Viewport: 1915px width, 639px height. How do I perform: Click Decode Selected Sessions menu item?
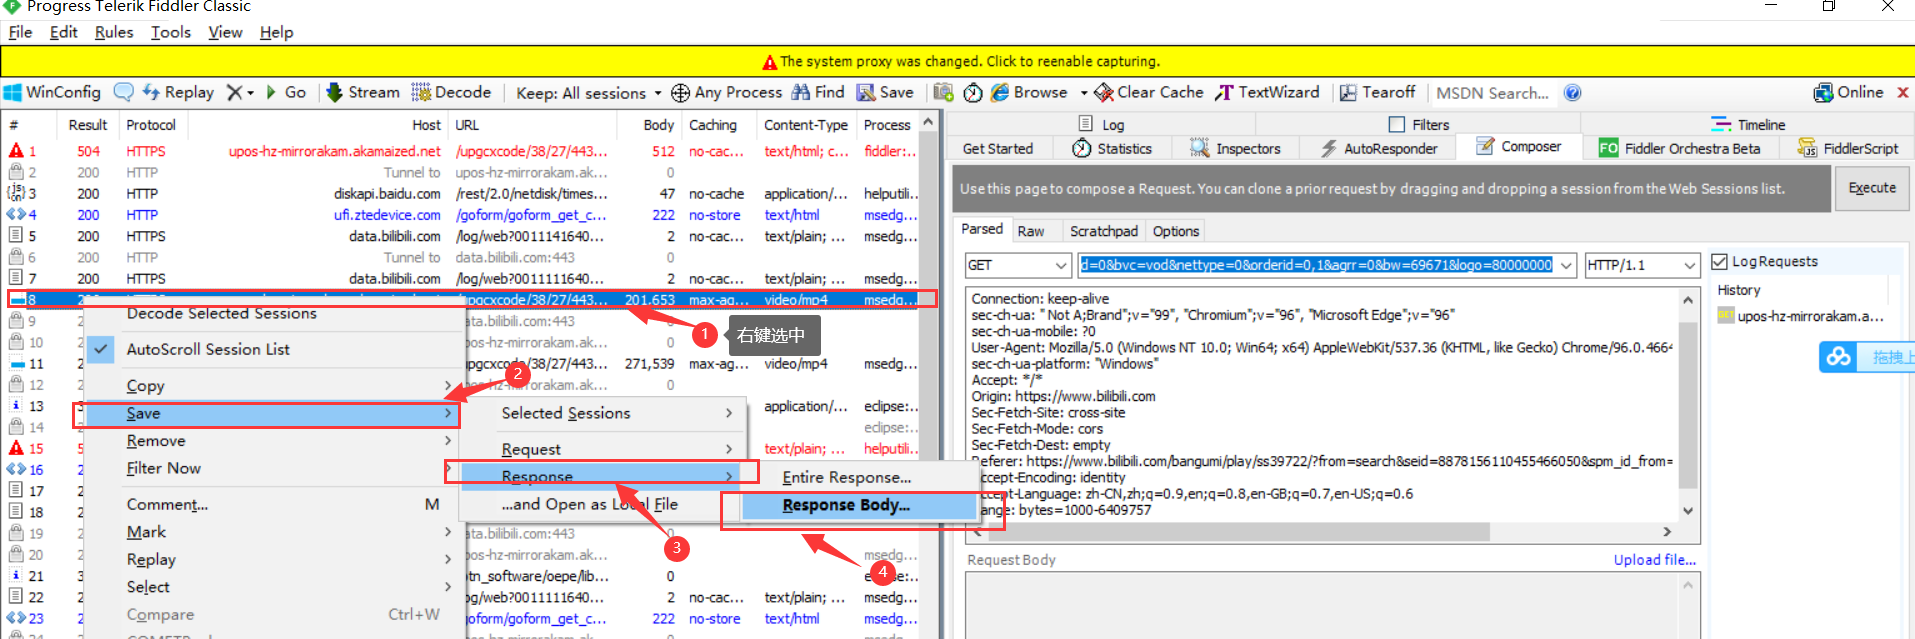click(x=221, y=313)
